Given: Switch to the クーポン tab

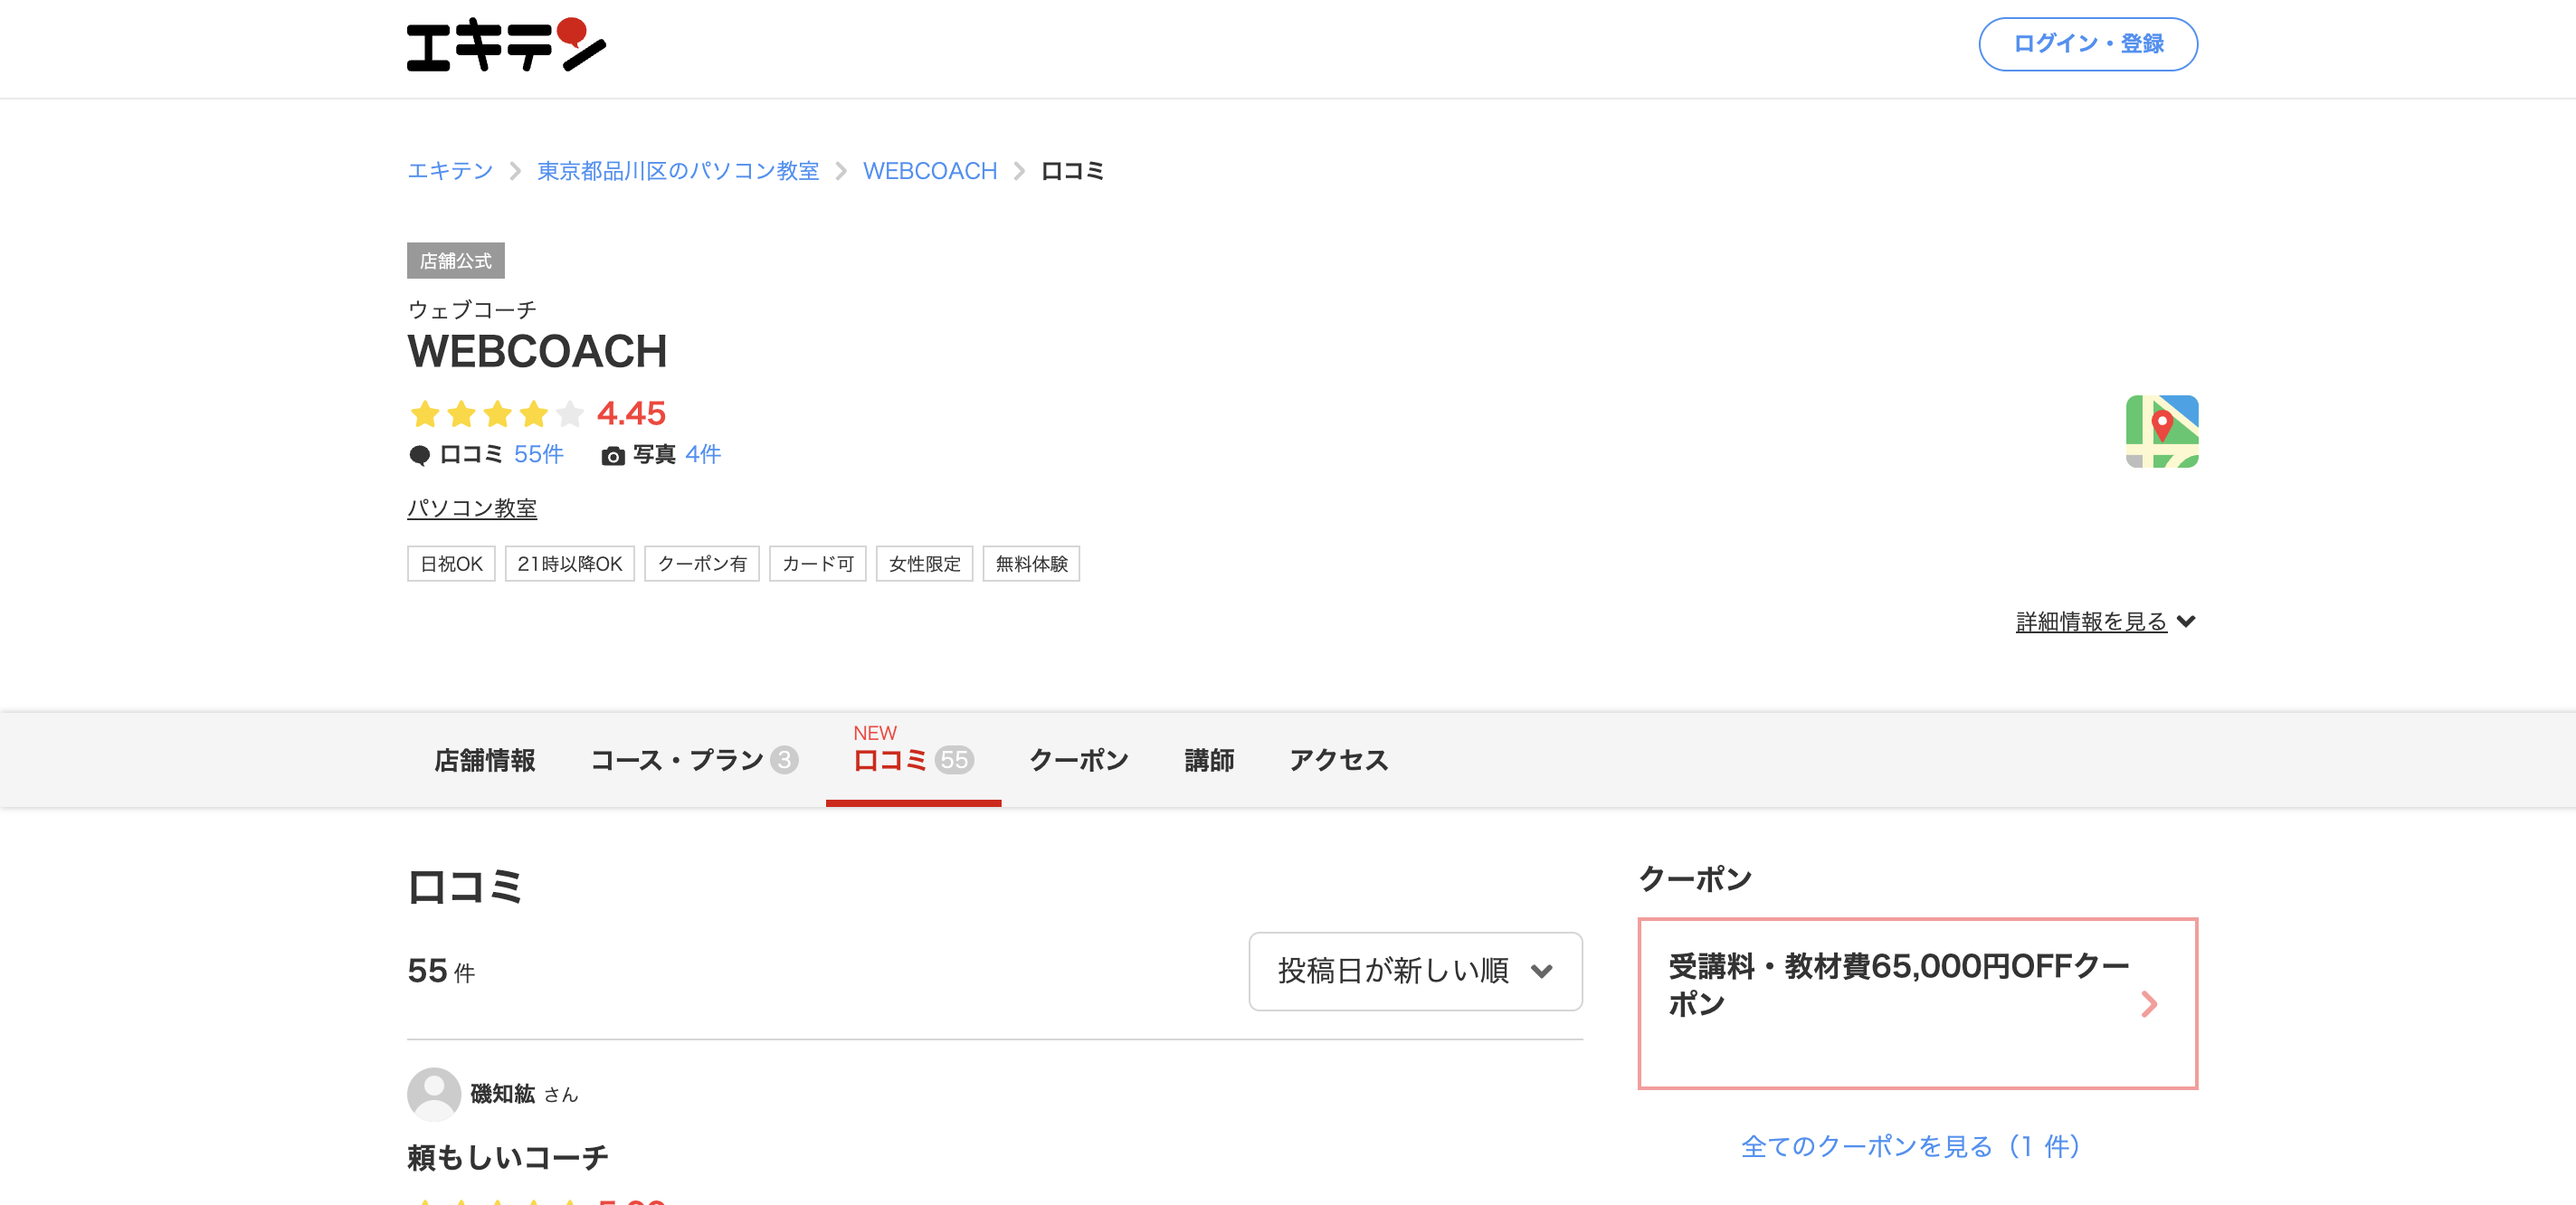Looking at the screenshot, I should point(1079,760).
